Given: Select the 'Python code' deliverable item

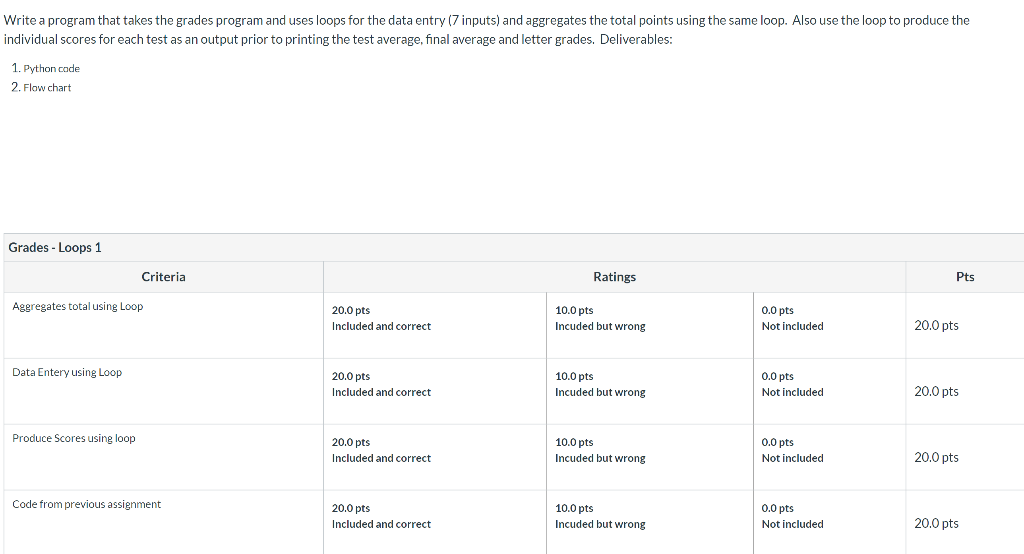Looking at the screenshot, I should (52, 69).
